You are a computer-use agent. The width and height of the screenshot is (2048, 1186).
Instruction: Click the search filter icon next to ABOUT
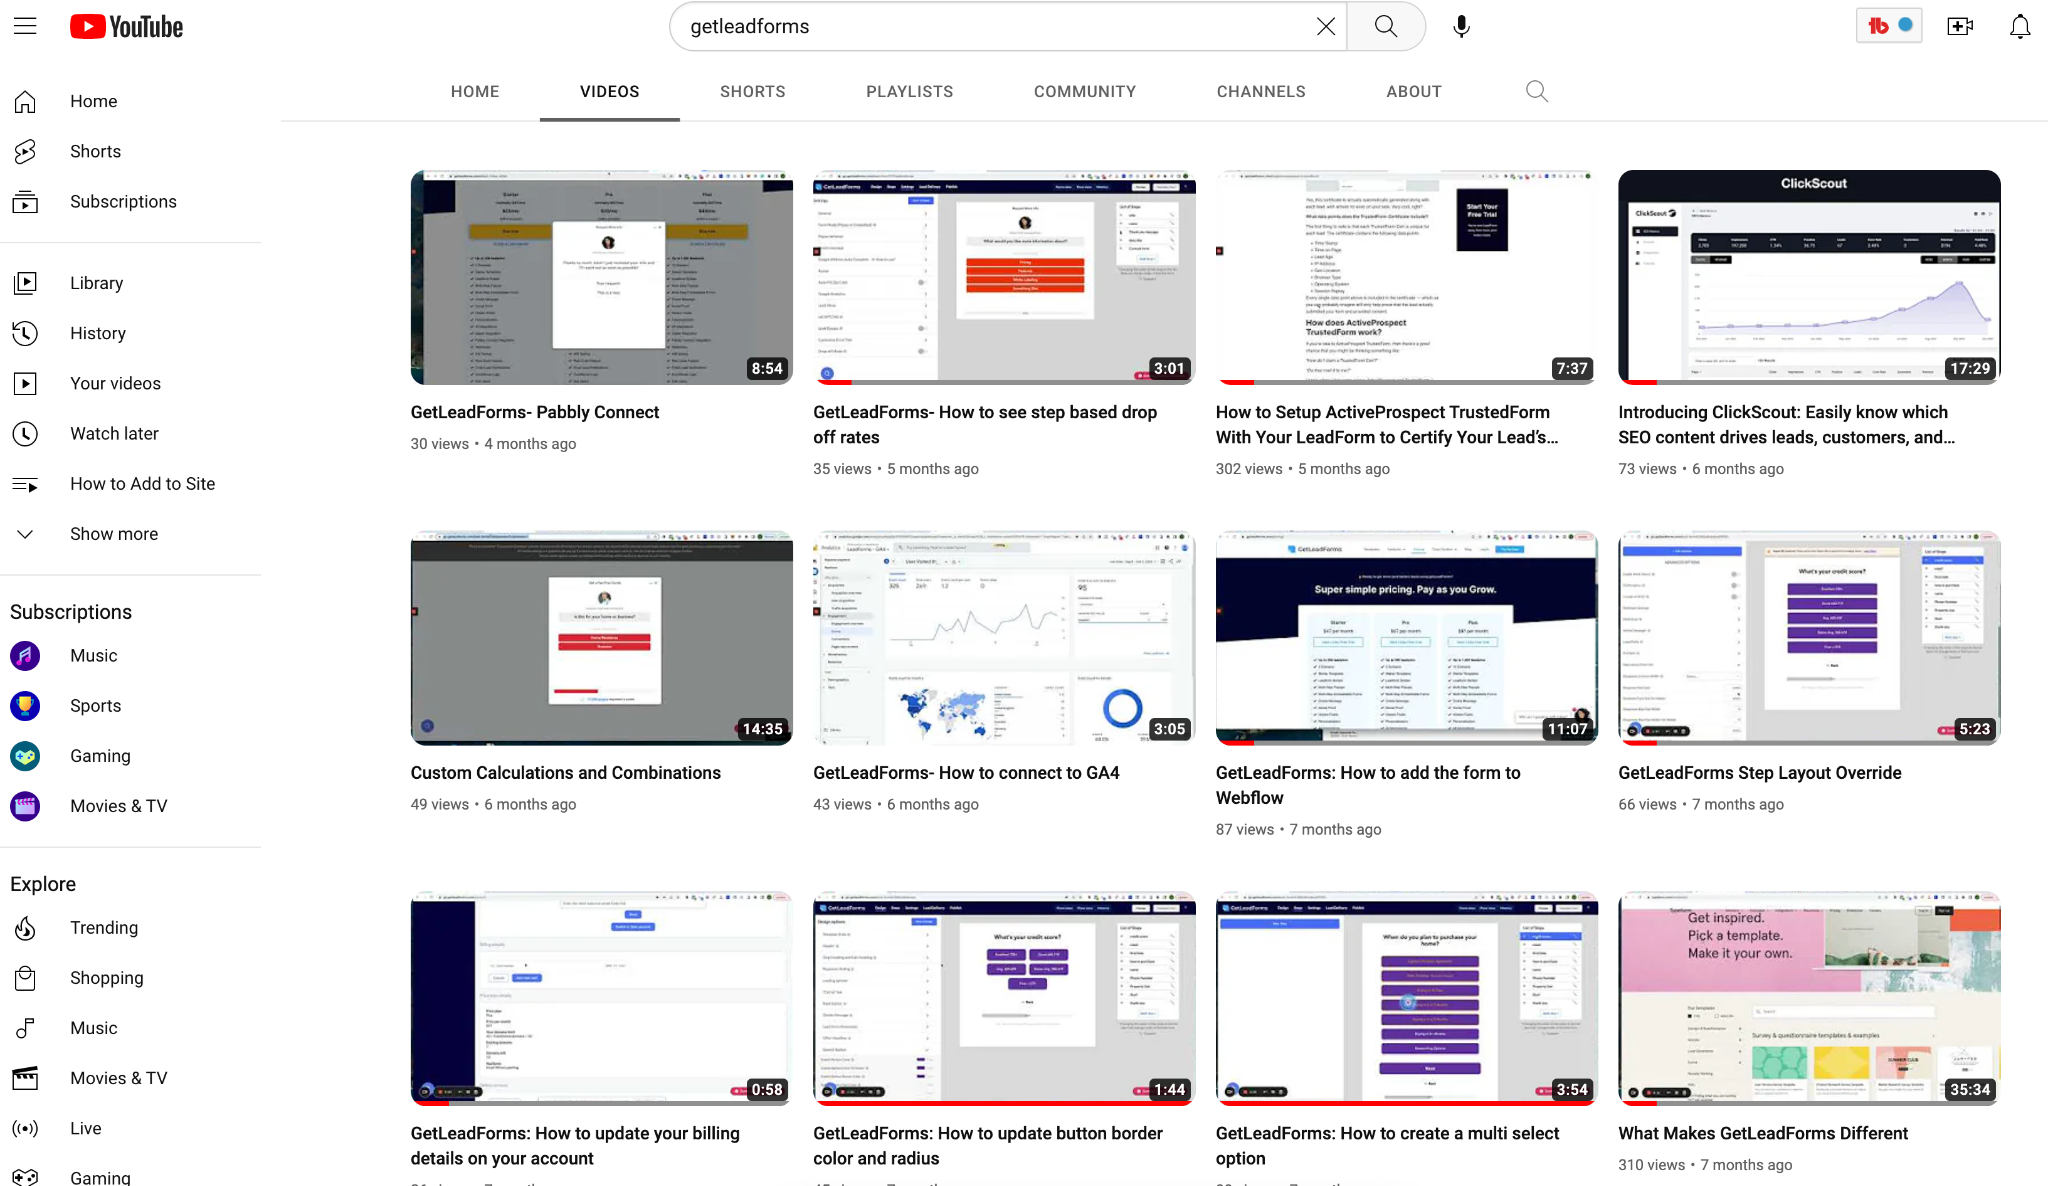(x=1536, y=90)
